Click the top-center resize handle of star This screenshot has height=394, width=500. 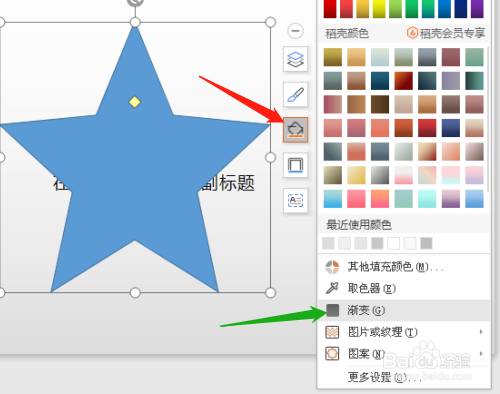[x=135, y=22]
